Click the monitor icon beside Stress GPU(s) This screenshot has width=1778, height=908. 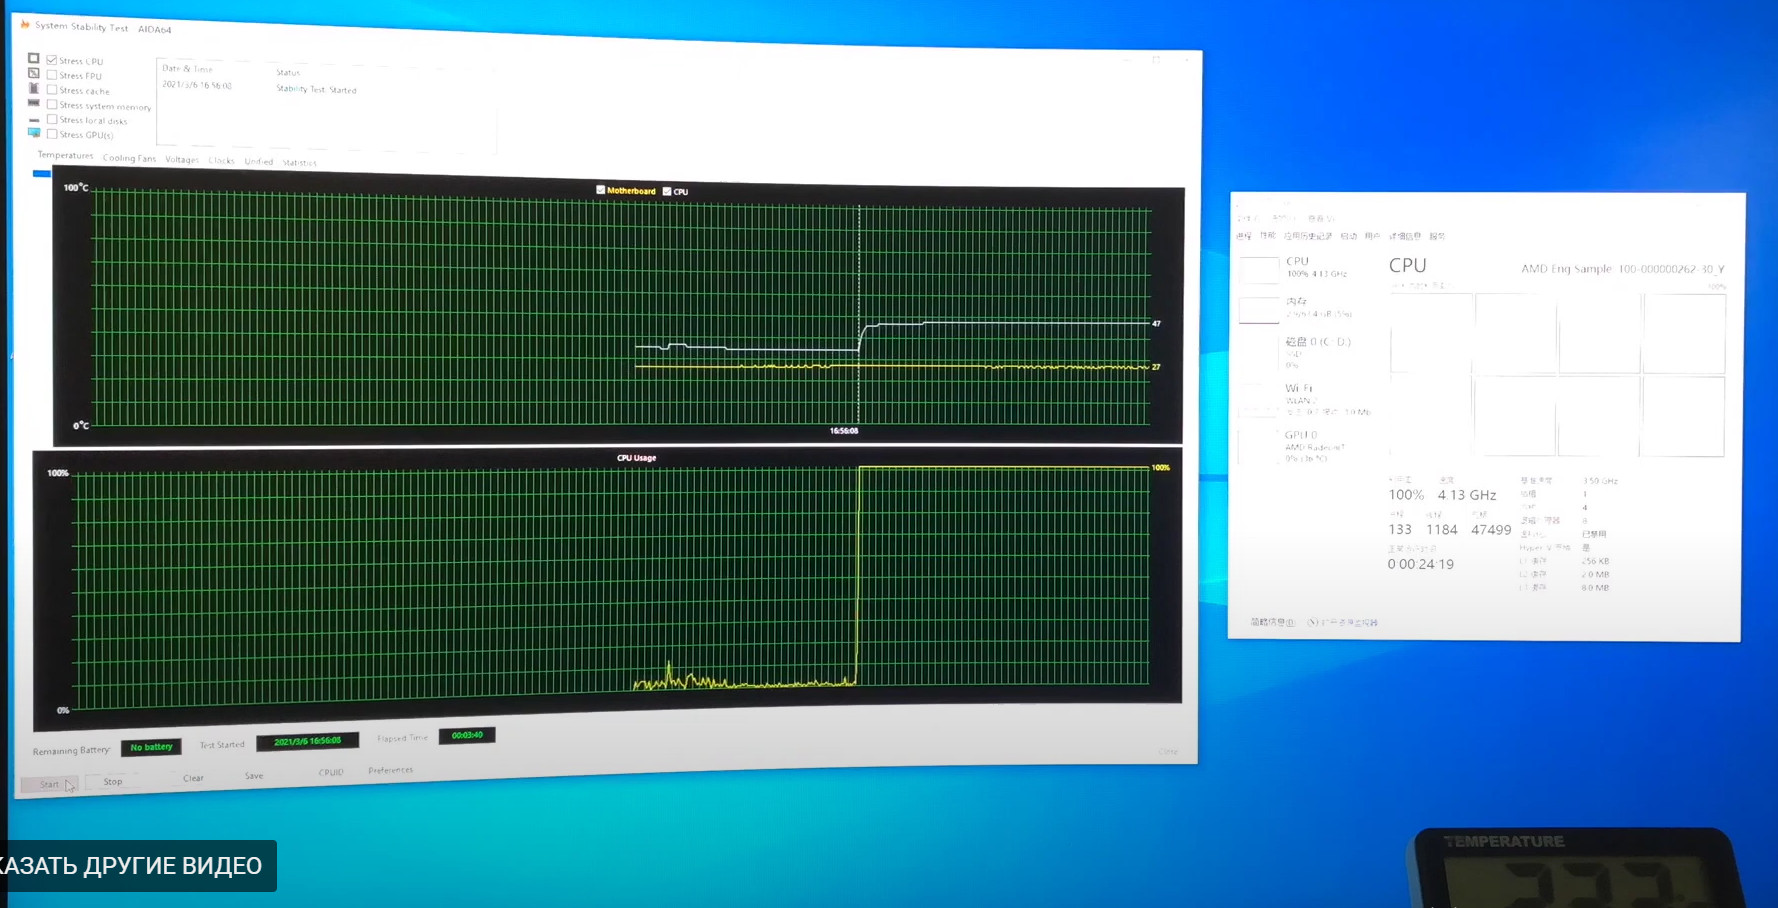point(34,132)
